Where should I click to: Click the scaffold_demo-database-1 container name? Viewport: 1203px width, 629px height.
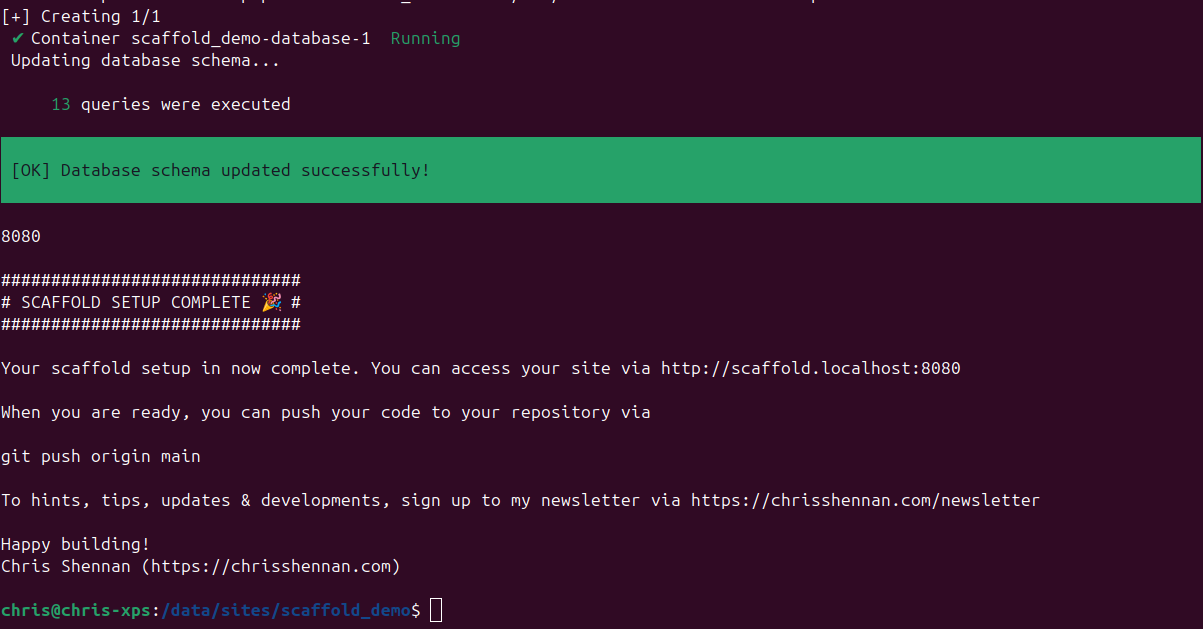(250, 39)
